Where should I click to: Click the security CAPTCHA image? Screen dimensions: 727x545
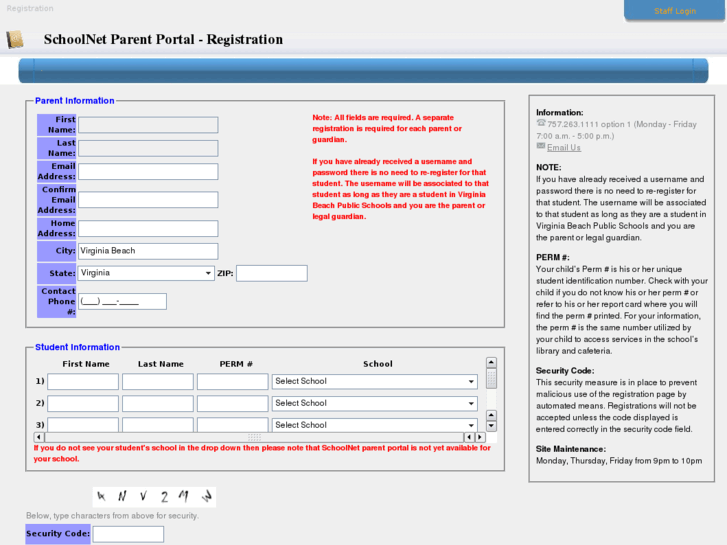(x=154, y=497)
